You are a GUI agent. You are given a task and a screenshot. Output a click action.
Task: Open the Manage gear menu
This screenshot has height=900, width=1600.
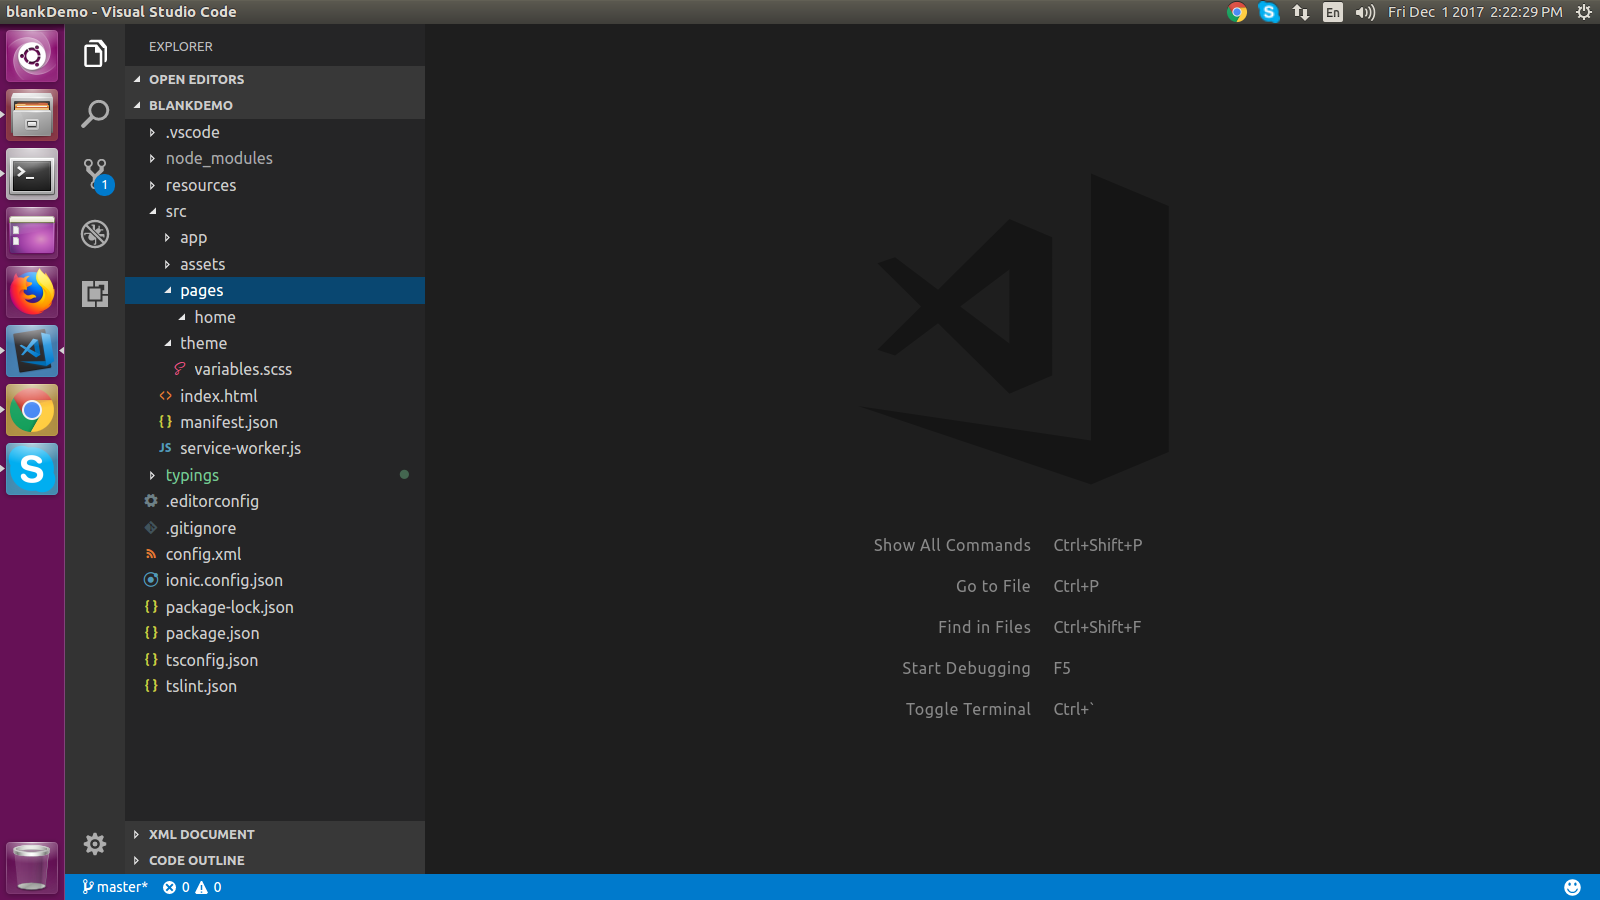point(95,844)
